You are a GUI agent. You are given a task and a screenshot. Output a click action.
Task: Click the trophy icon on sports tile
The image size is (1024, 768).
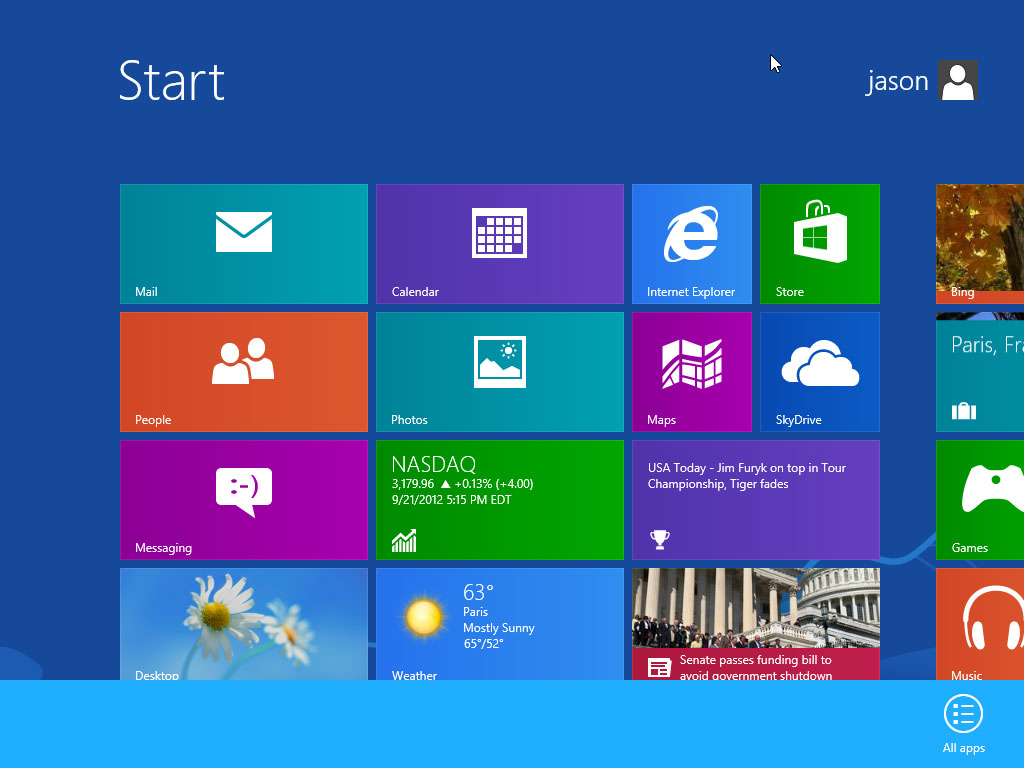coord(660,539)
